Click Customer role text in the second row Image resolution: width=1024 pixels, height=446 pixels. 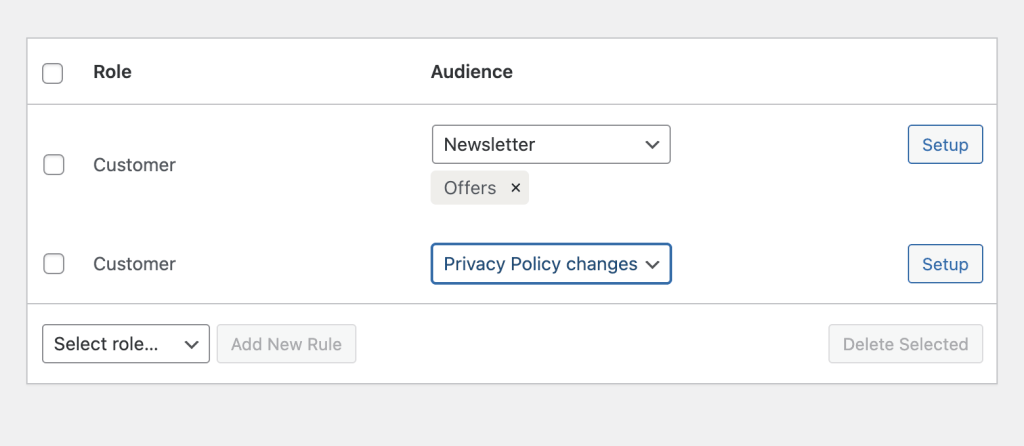click(x=134, y=264)
